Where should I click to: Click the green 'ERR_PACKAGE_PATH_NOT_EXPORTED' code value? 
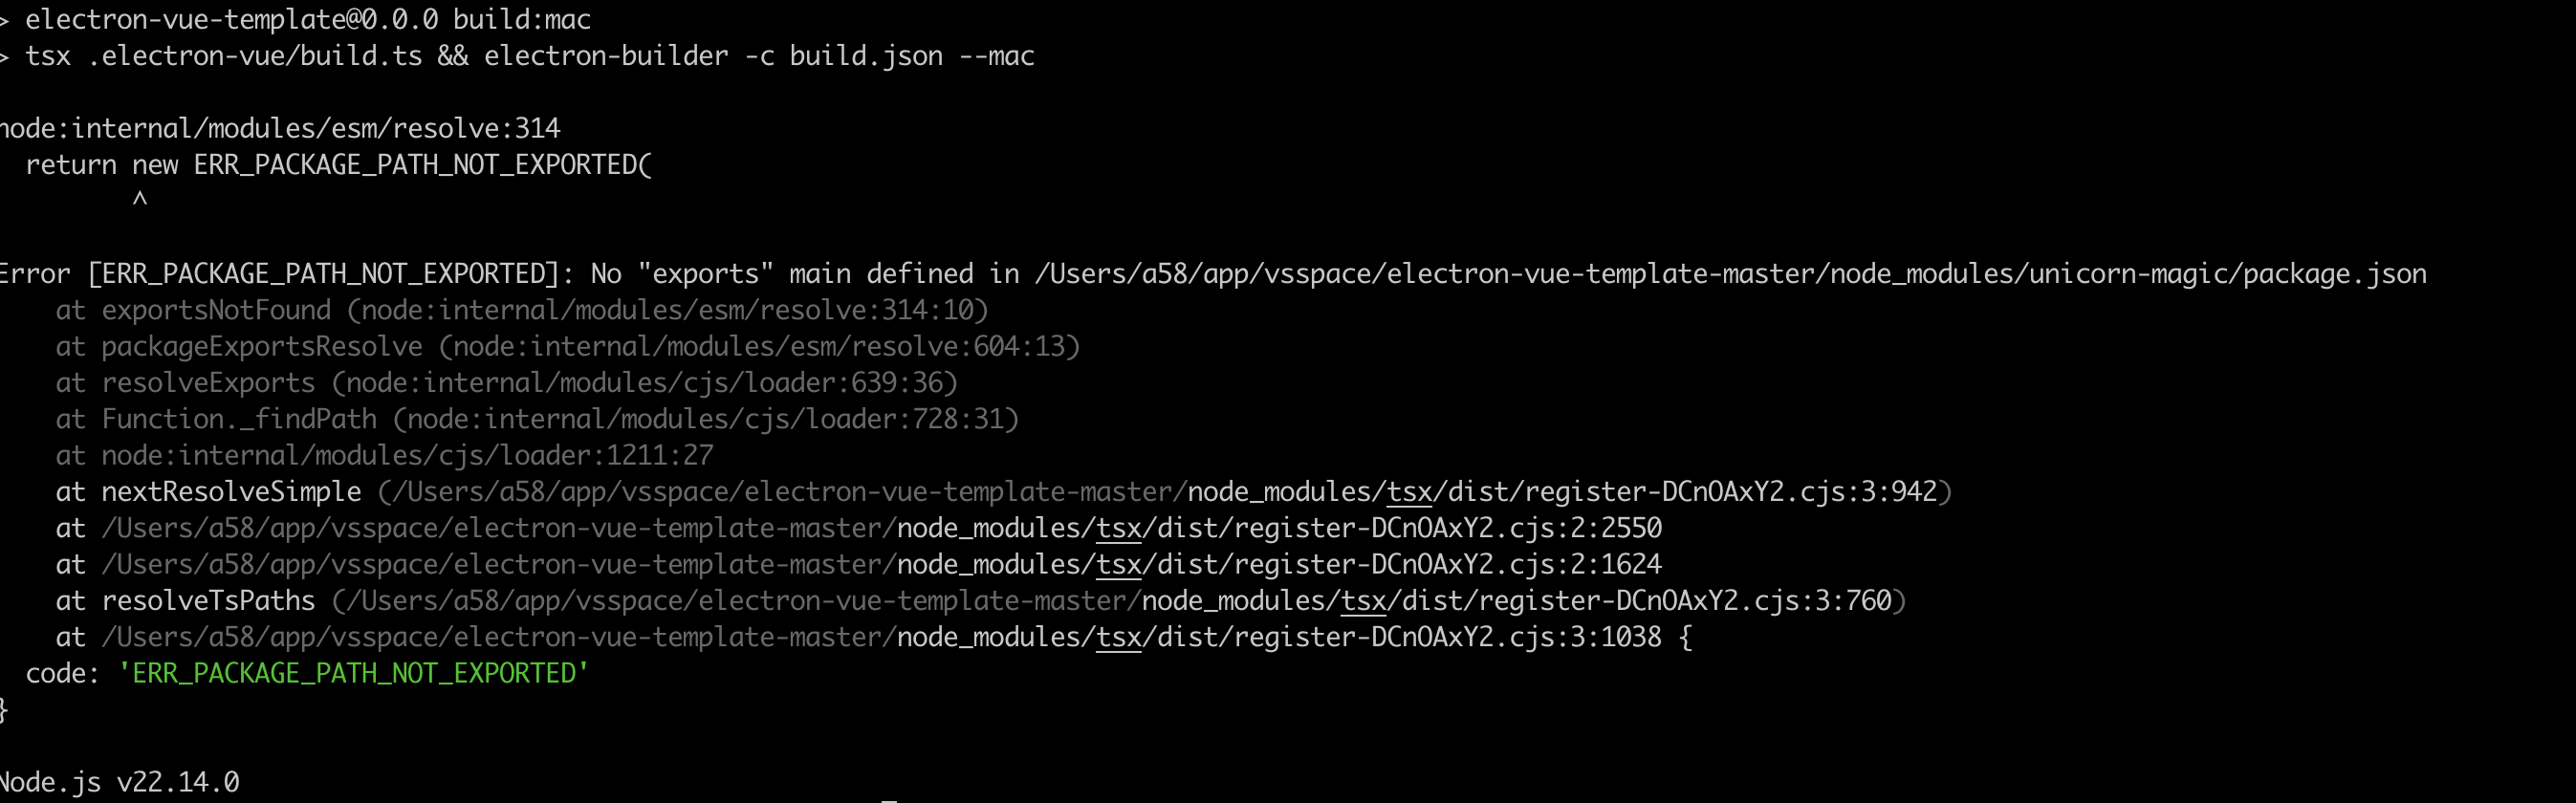[x=354, y=674]
